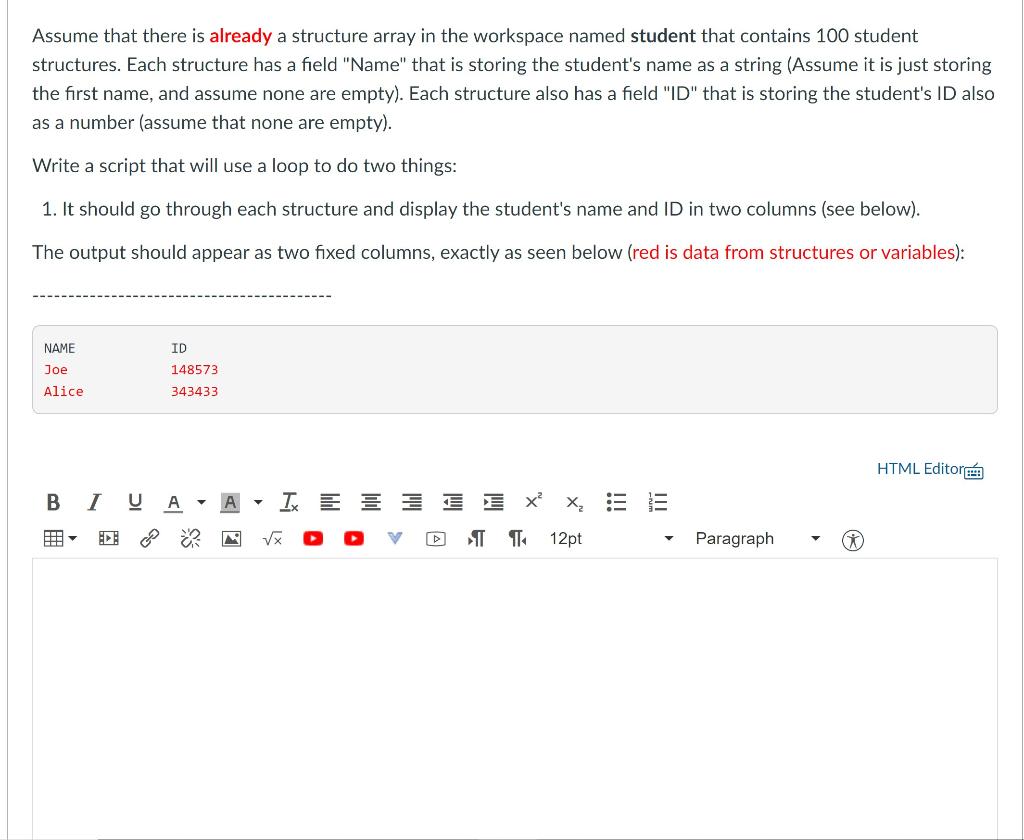The width and height of the screenshot is (1024, 840).
Task: Click the record/upload media play icon
Action: click(x=436, y=539)
